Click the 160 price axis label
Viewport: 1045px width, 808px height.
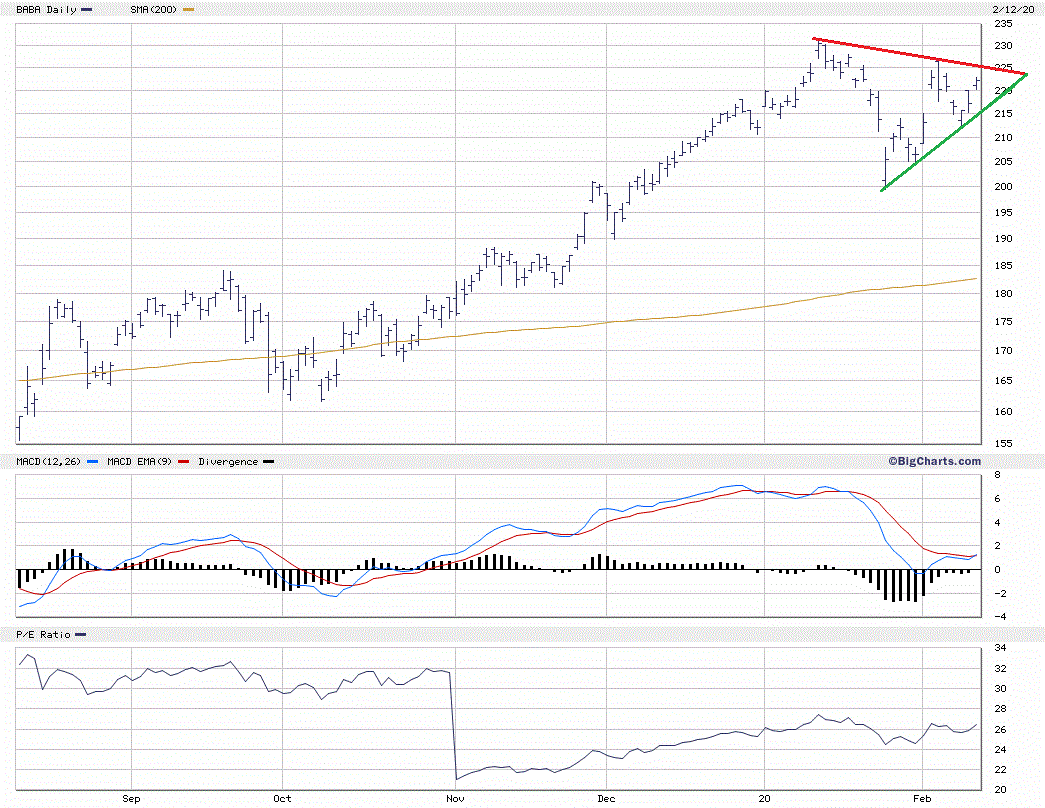(x=1003, y=412)
